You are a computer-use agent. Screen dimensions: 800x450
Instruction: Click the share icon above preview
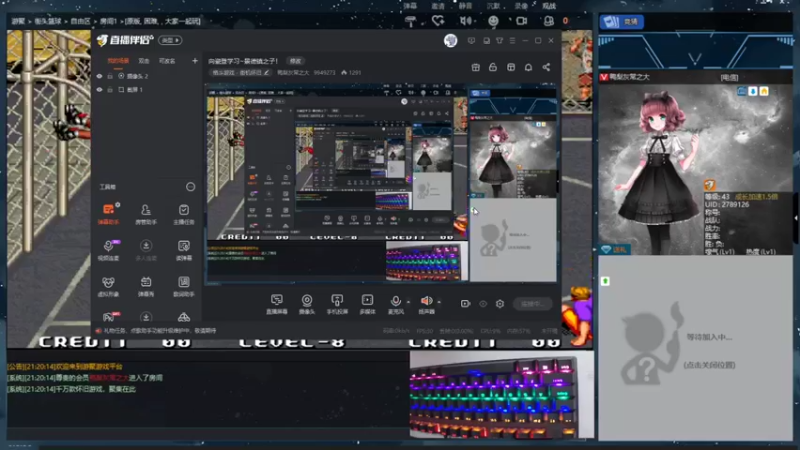point(546,67)
